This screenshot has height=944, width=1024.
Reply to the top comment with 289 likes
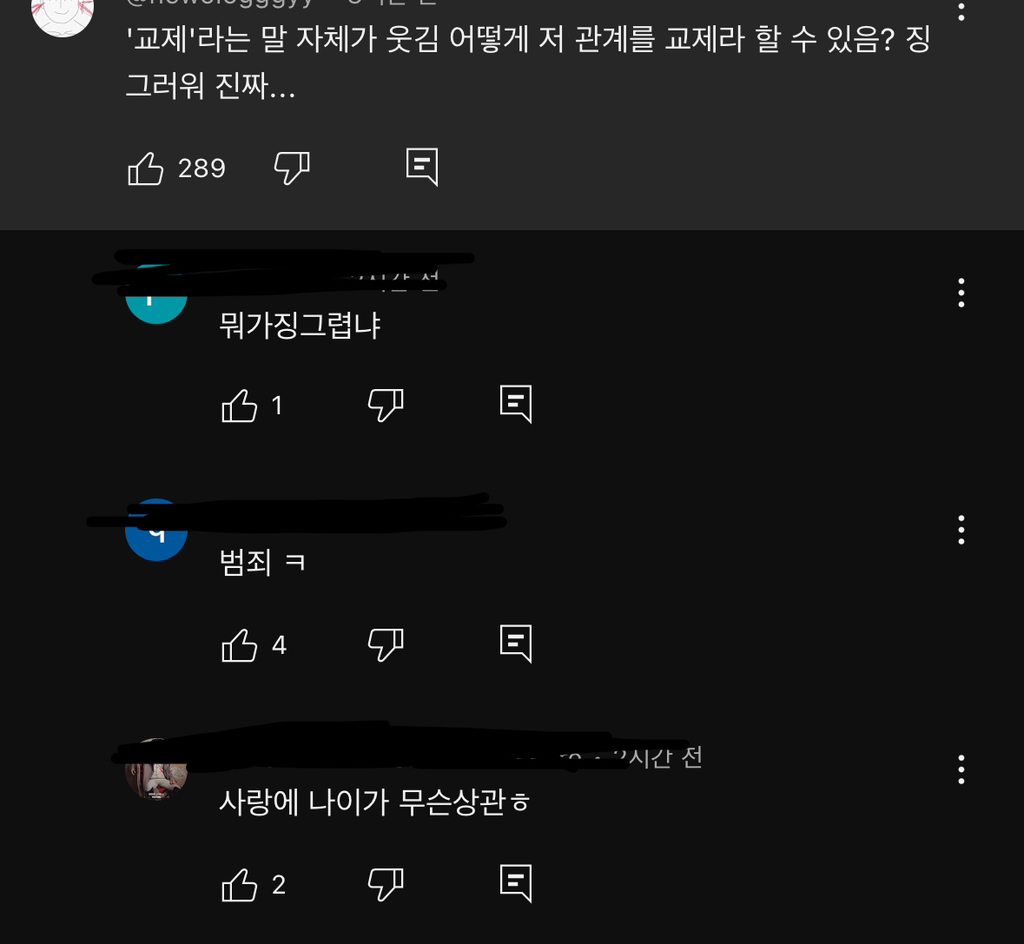click(422, 167)
